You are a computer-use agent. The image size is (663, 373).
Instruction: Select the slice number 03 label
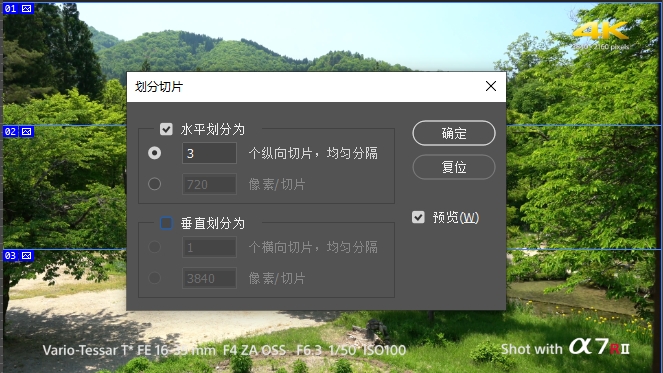coord(11,255)
